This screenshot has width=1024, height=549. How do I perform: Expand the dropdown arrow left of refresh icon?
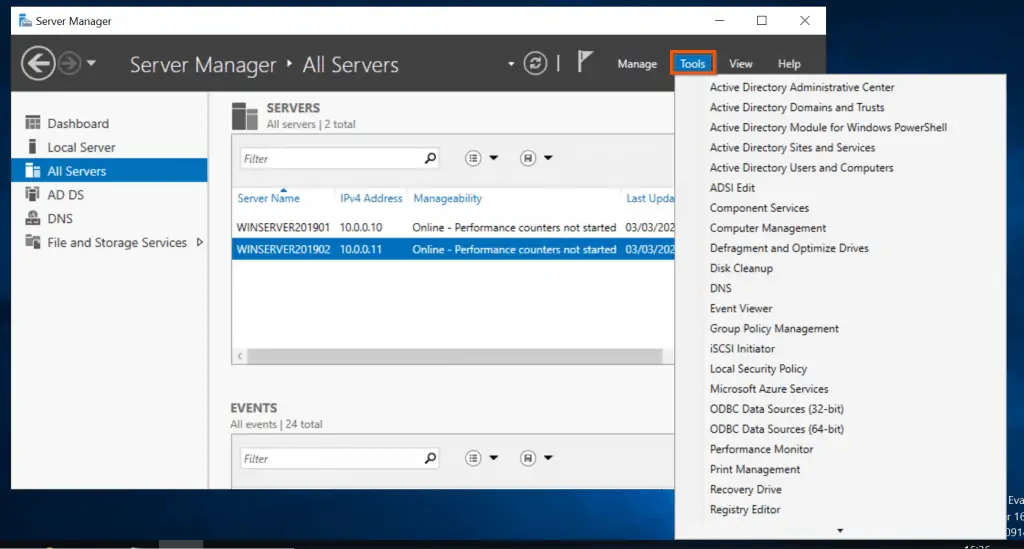tap(511, 64)
